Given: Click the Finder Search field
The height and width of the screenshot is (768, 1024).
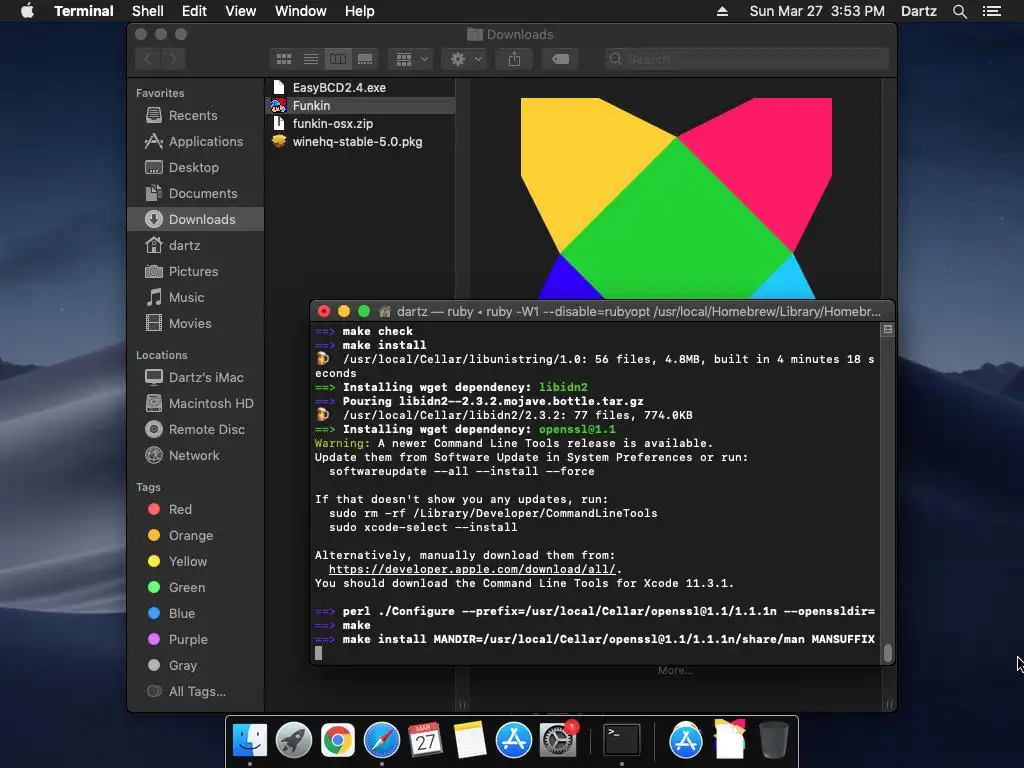Looking at the screenshot, I should coord(746,59).
